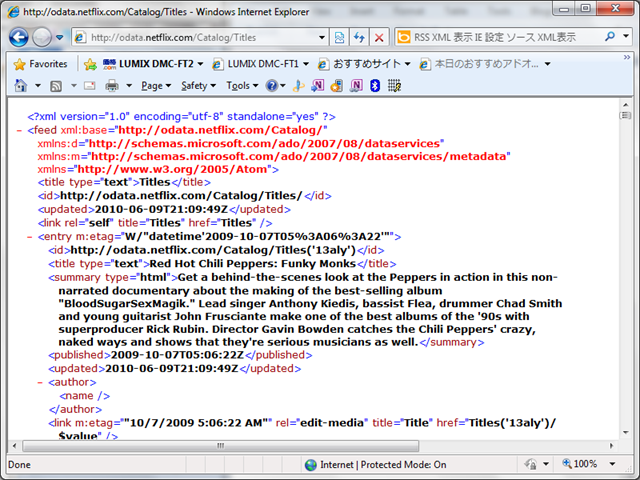Click the xml version declaration line
The image size is (640, 480).
tap(181, 117)
